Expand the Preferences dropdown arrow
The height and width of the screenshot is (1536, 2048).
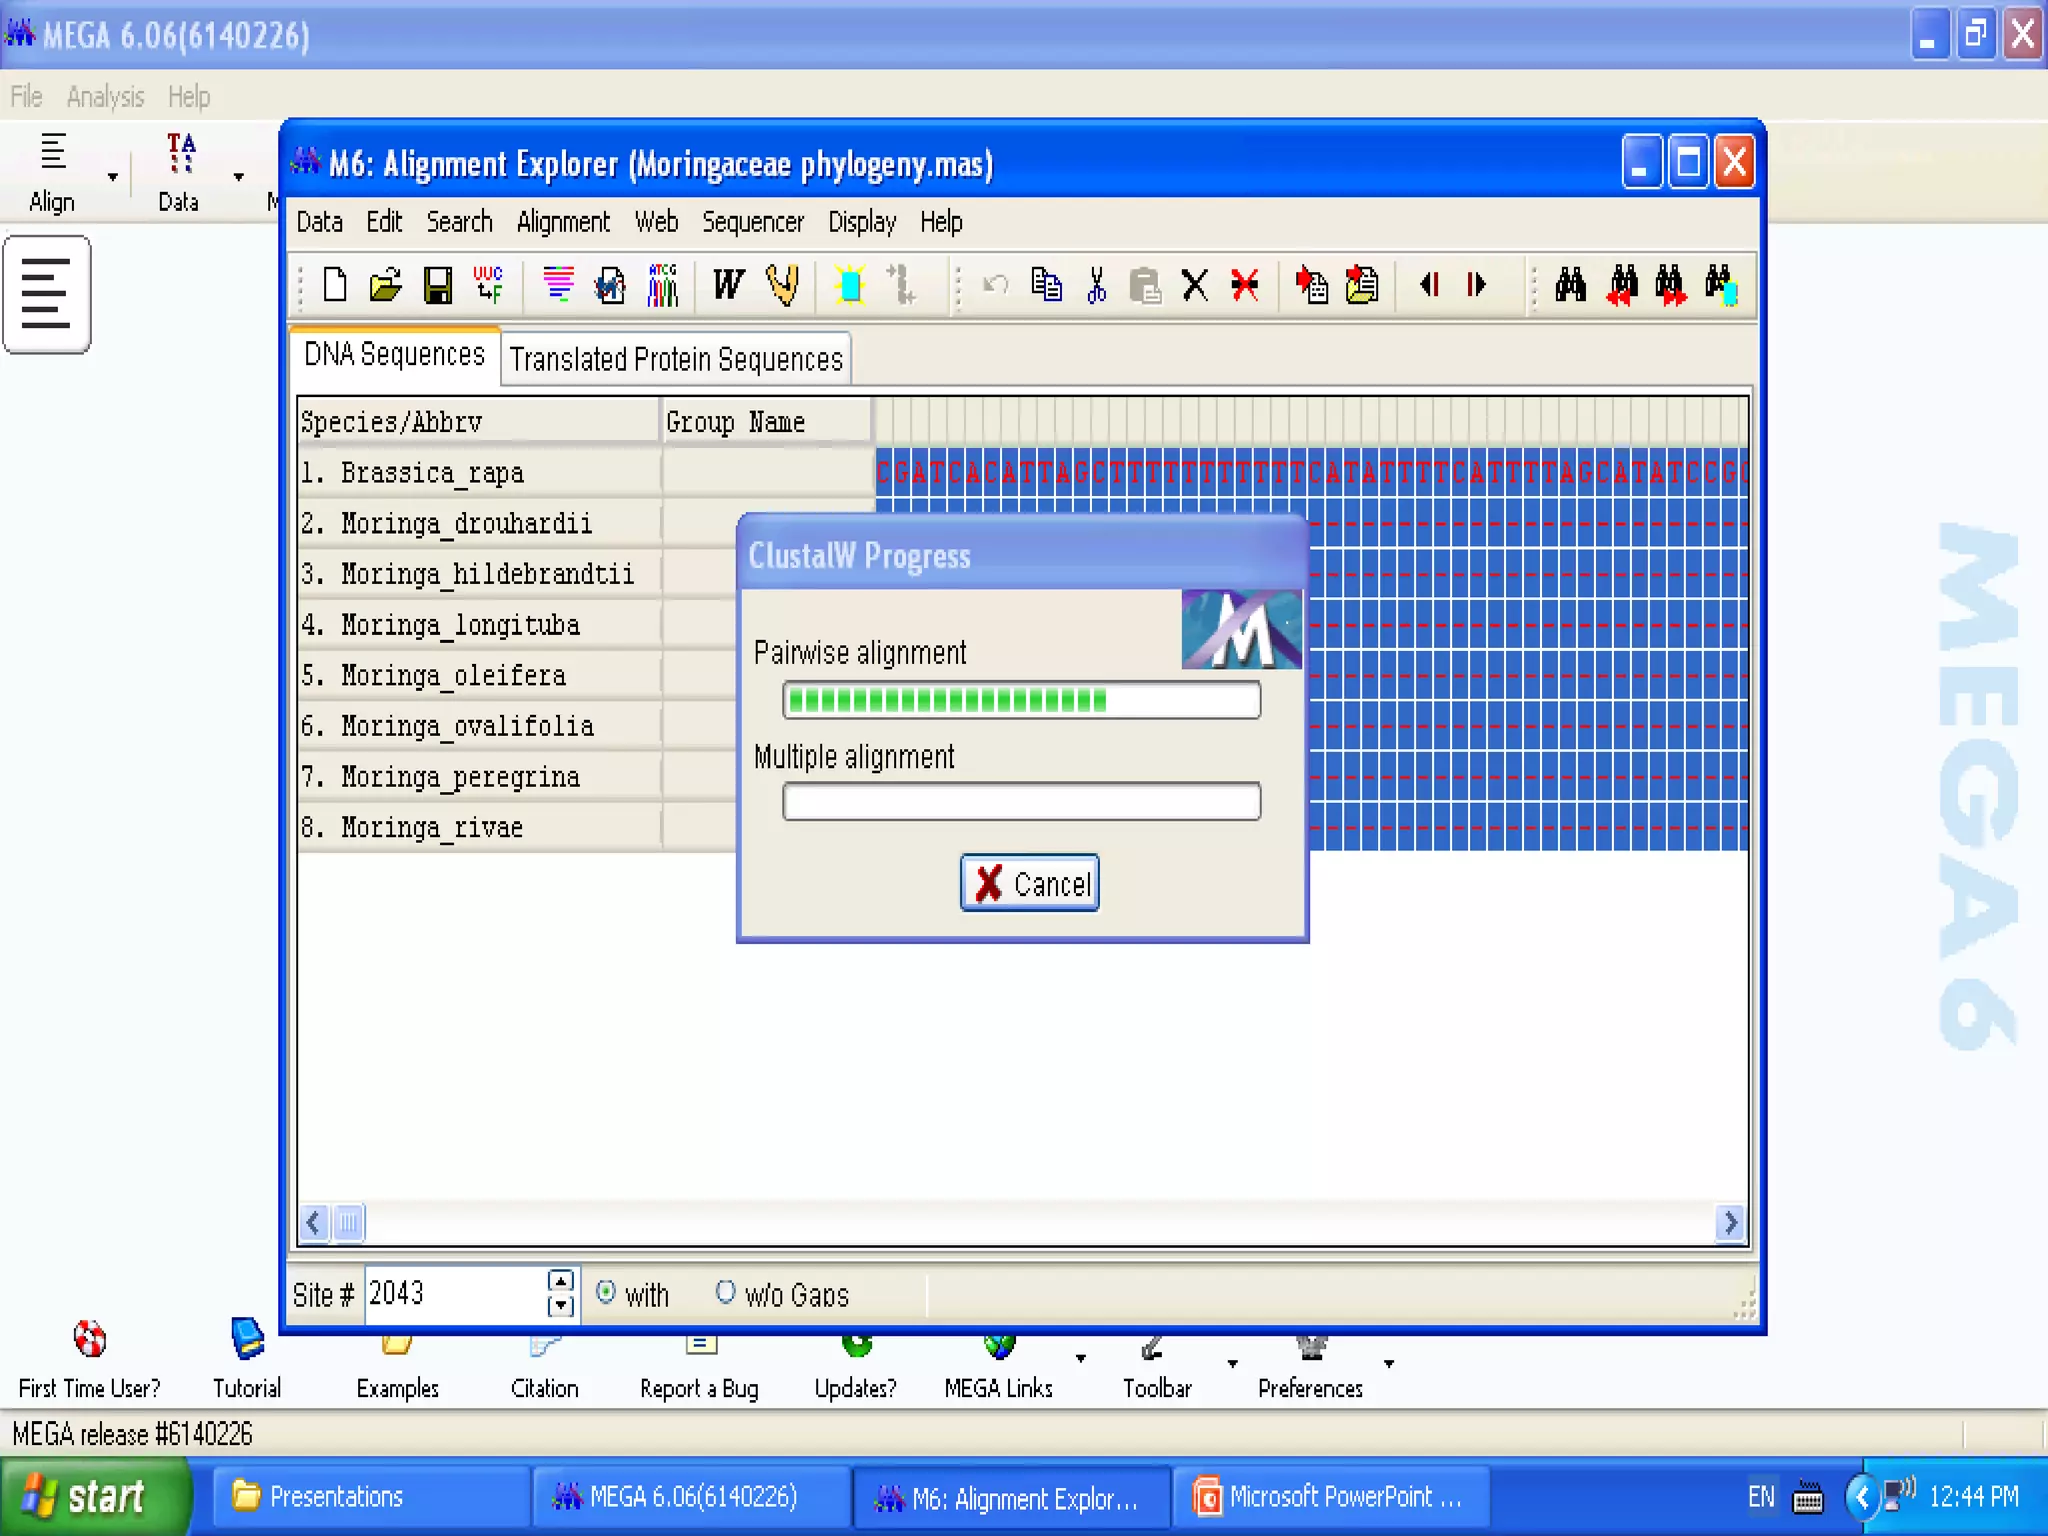(1389, 1363)
